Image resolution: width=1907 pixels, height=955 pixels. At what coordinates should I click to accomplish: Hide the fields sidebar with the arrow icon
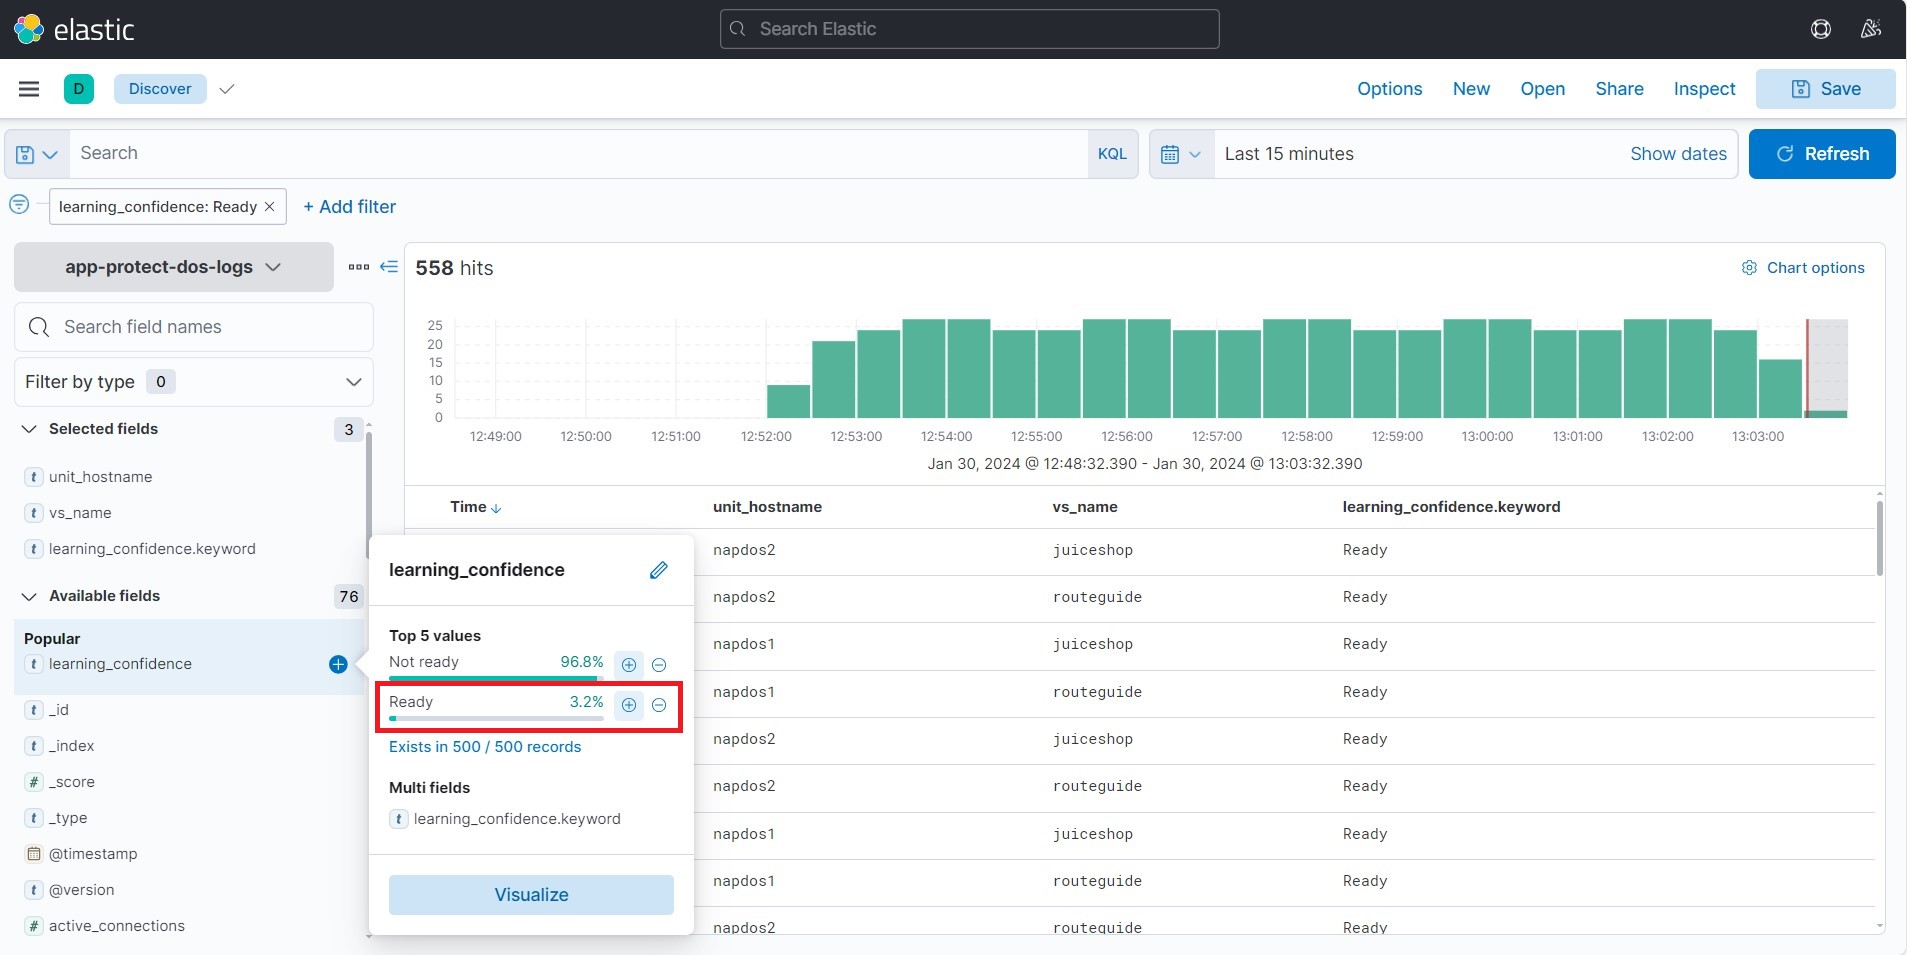tap(389, 267)
